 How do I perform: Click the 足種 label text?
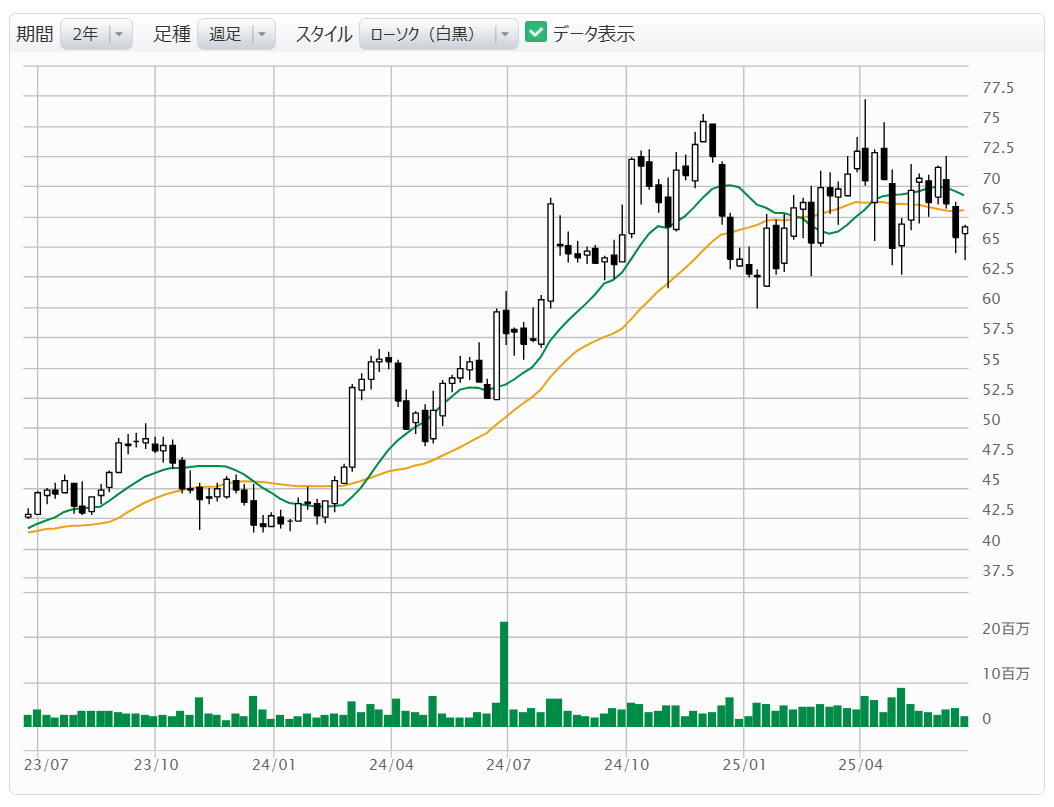point(172,34)
